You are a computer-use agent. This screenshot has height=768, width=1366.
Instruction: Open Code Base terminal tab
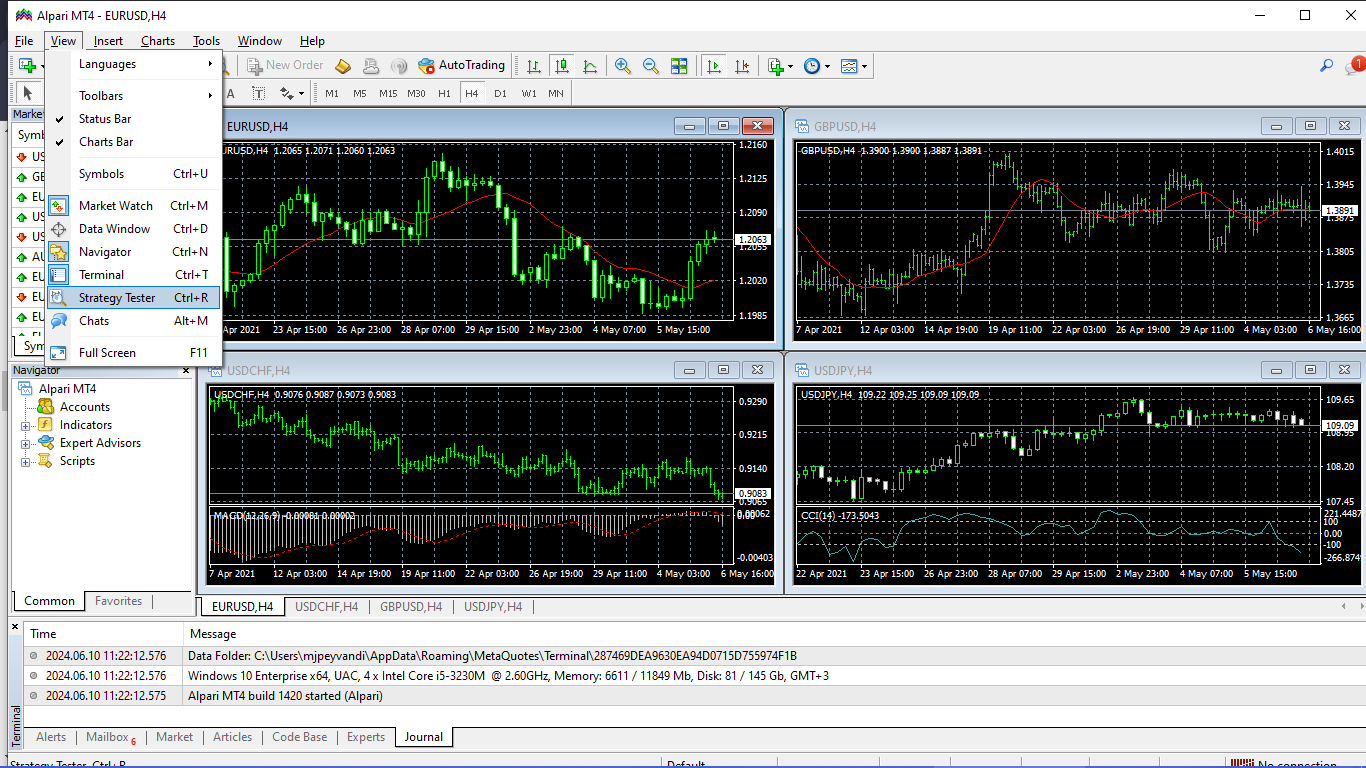[x=300, y=737]
